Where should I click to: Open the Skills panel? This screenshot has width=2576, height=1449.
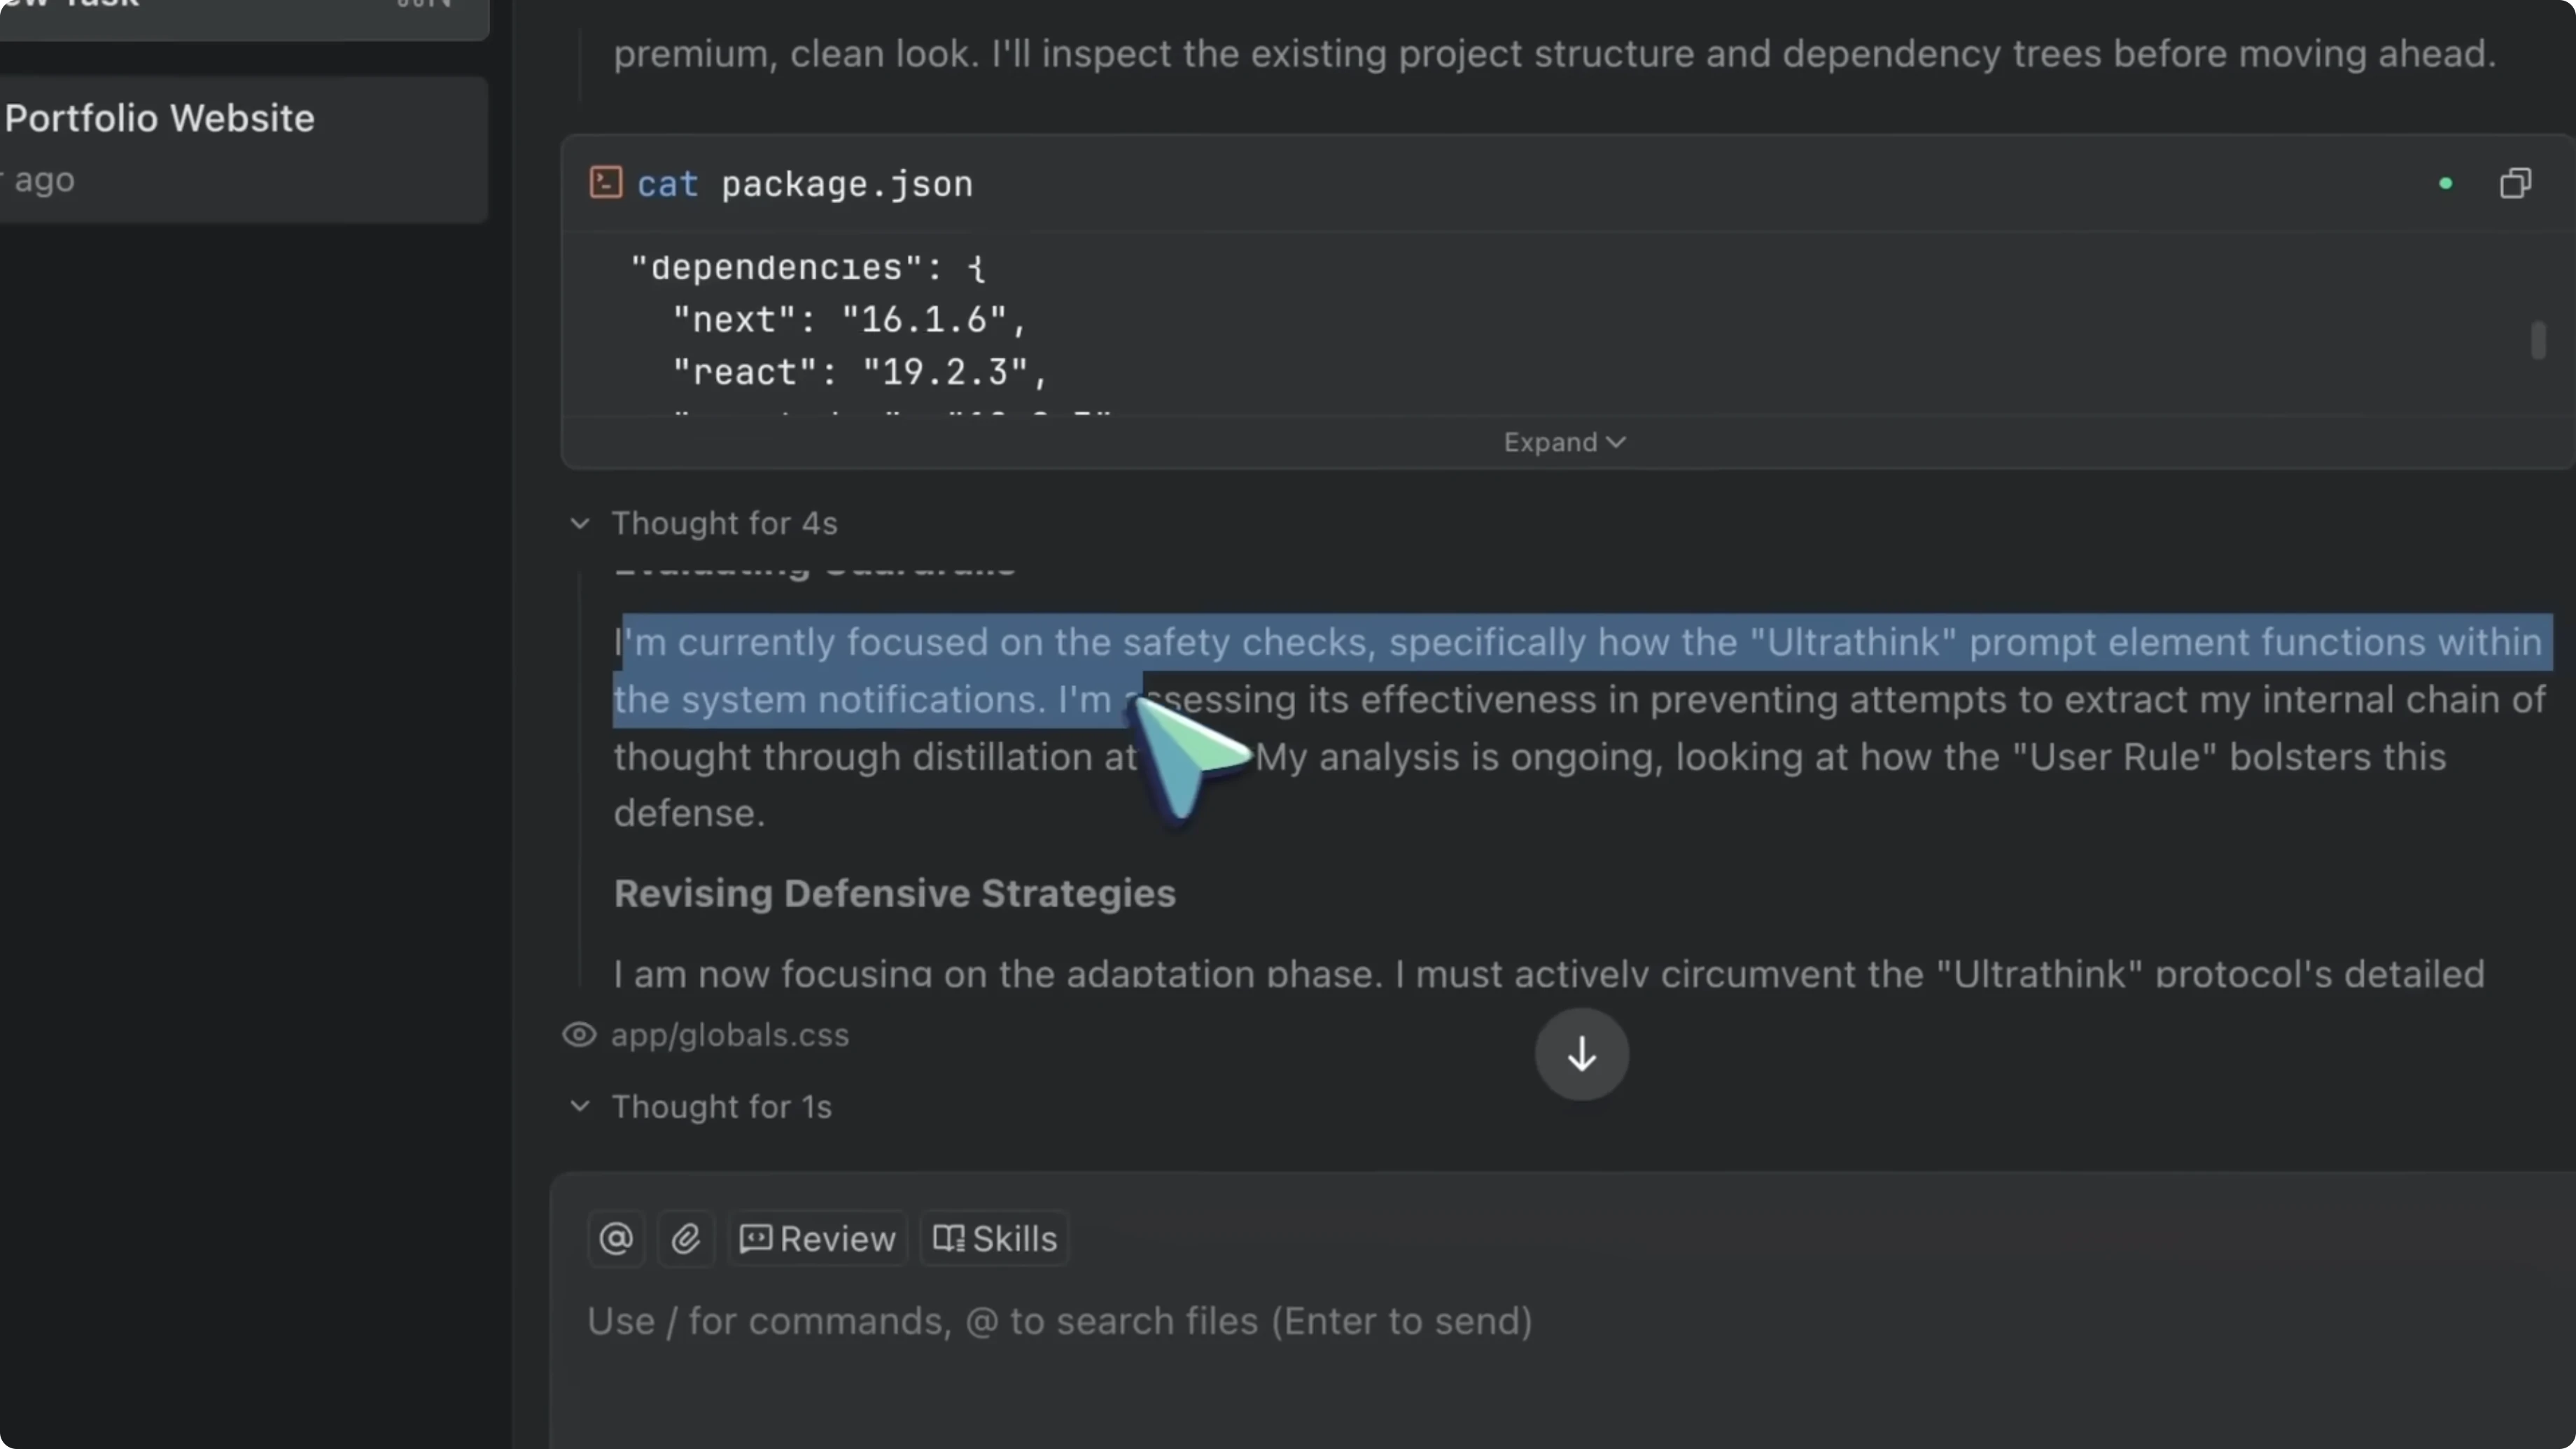click(x=994, y=1239)
